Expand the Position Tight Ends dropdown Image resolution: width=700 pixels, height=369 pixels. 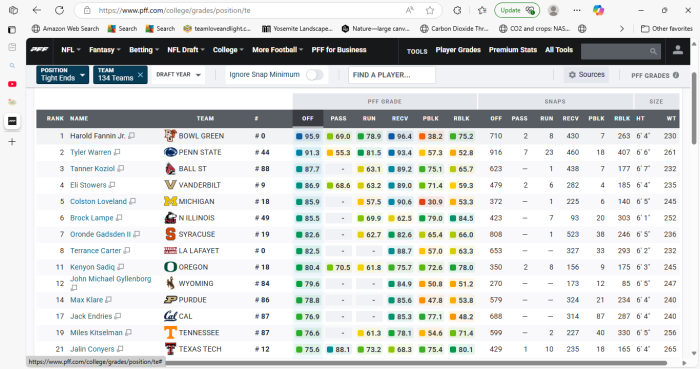(63, 75)
